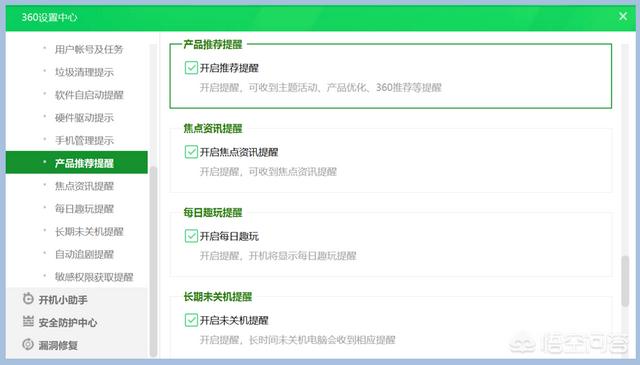Click the 360设置中心 title text
Screen dimensions: 640x365
[x=49, y=17]
